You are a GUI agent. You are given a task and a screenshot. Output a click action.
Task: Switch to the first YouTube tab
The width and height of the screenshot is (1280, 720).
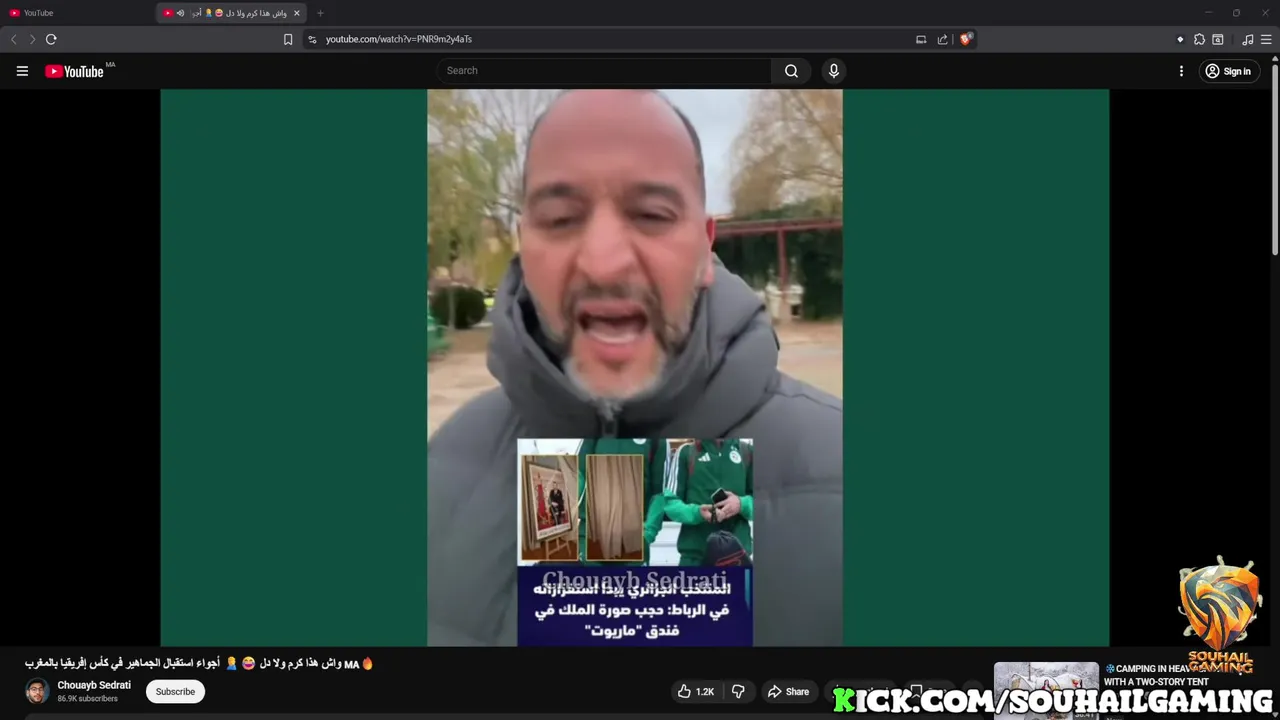(78, 13)
